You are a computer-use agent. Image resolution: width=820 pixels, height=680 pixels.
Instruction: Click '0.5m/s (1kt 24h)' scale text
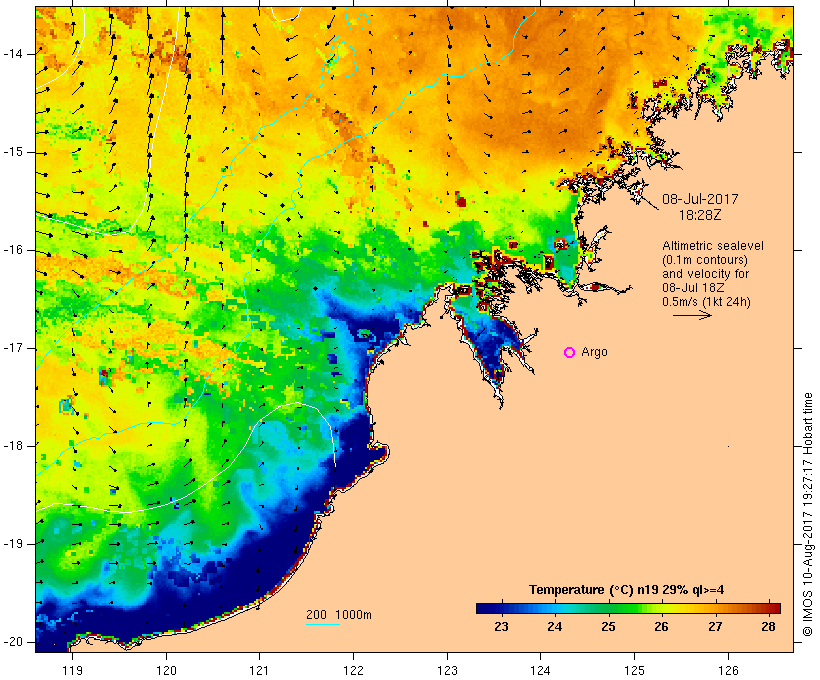pos(706,302)
